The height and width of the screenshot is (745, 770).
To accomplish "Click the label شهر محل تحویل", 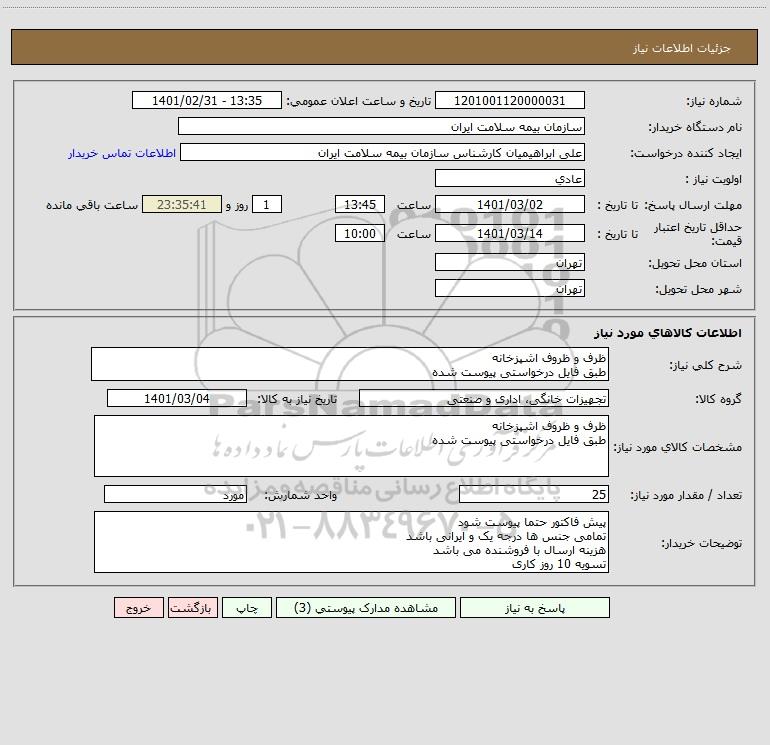I will pos(698,290).
